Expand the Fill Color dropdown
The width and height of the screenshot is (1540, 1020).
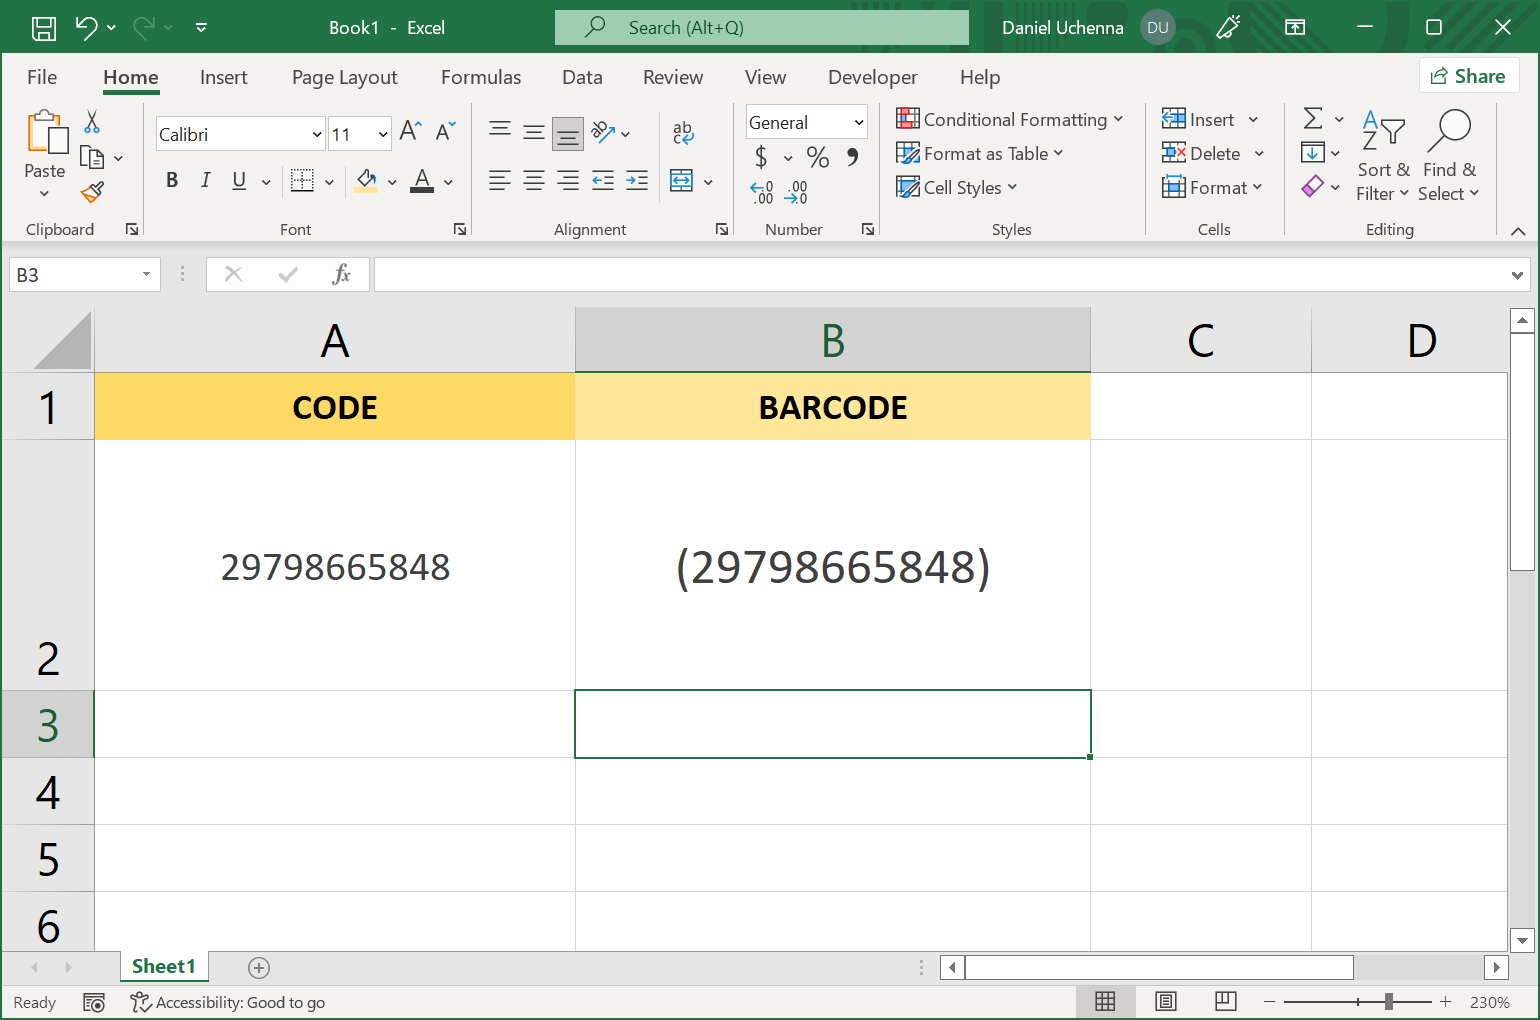click(392, 183)
